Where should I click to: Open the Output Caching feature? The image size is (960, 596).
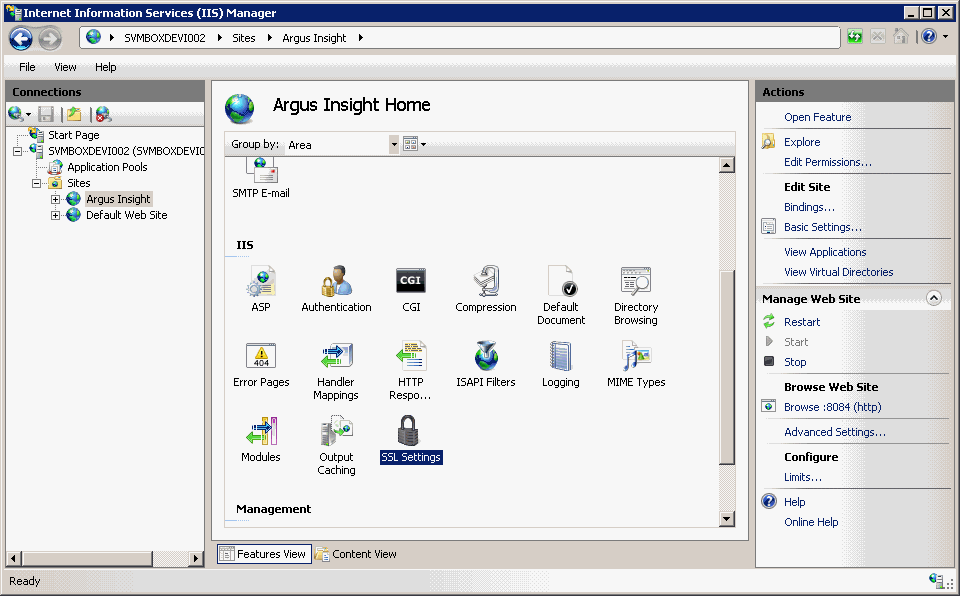point(336,445)
